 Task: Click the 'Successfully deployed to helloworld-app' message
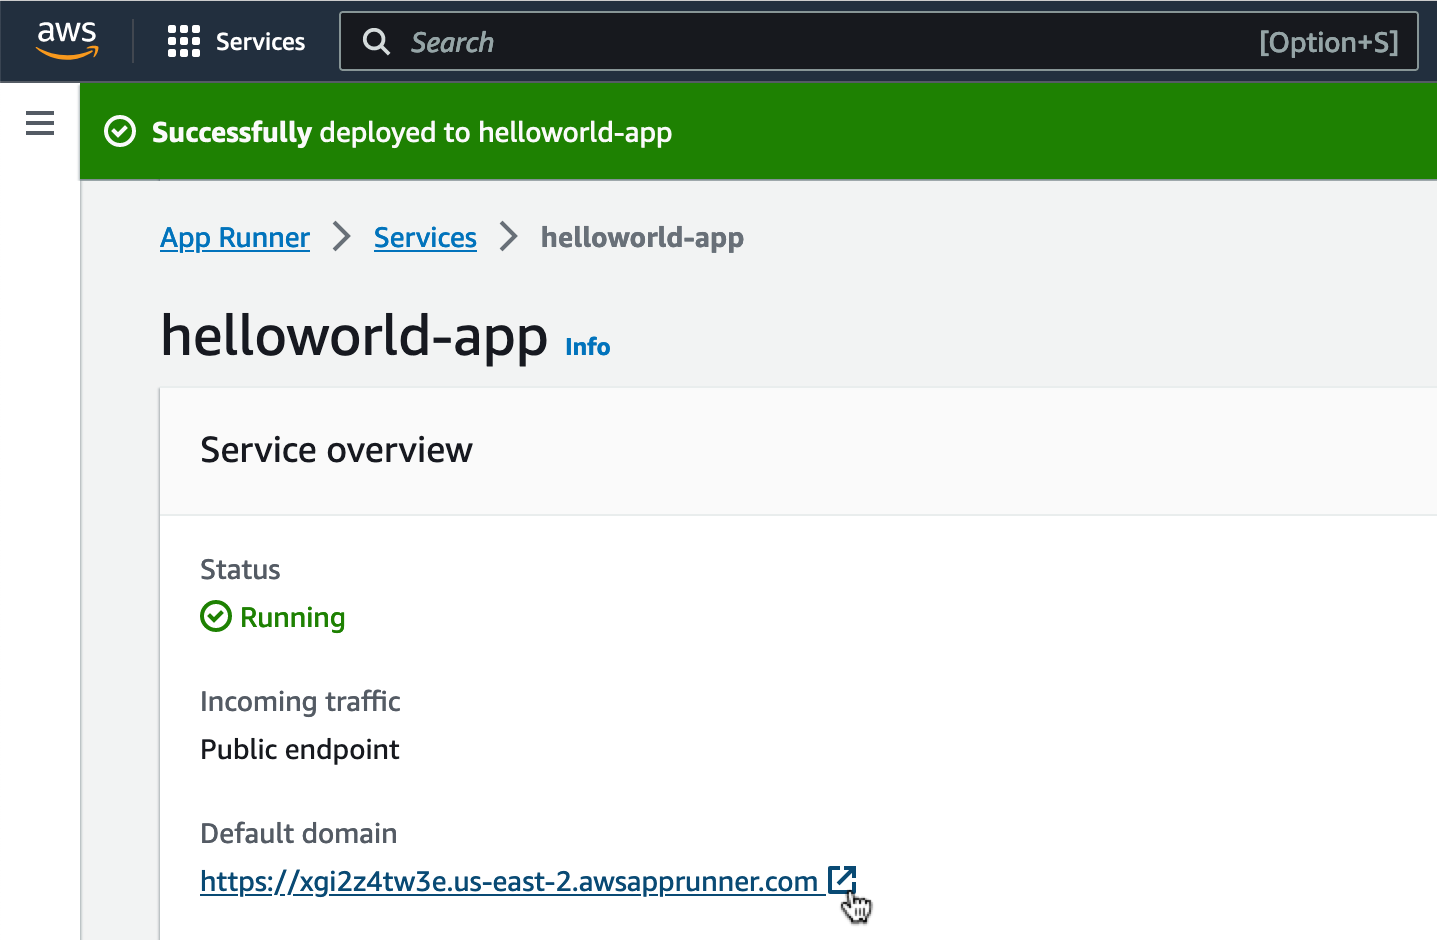coord(412,133)
